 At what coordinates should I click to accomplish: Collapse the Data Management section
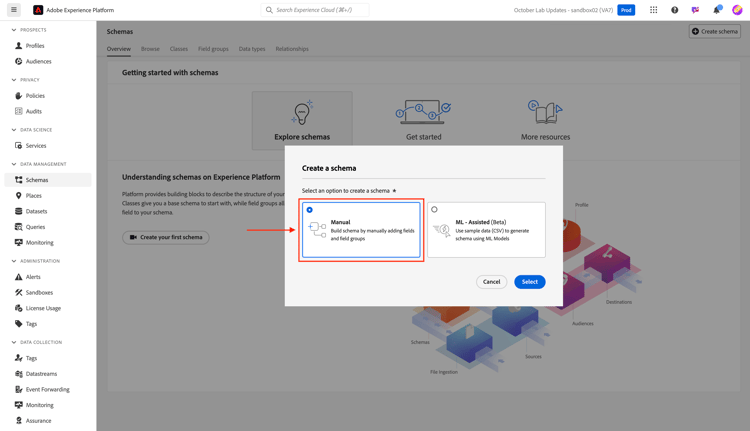coord(14,164)
